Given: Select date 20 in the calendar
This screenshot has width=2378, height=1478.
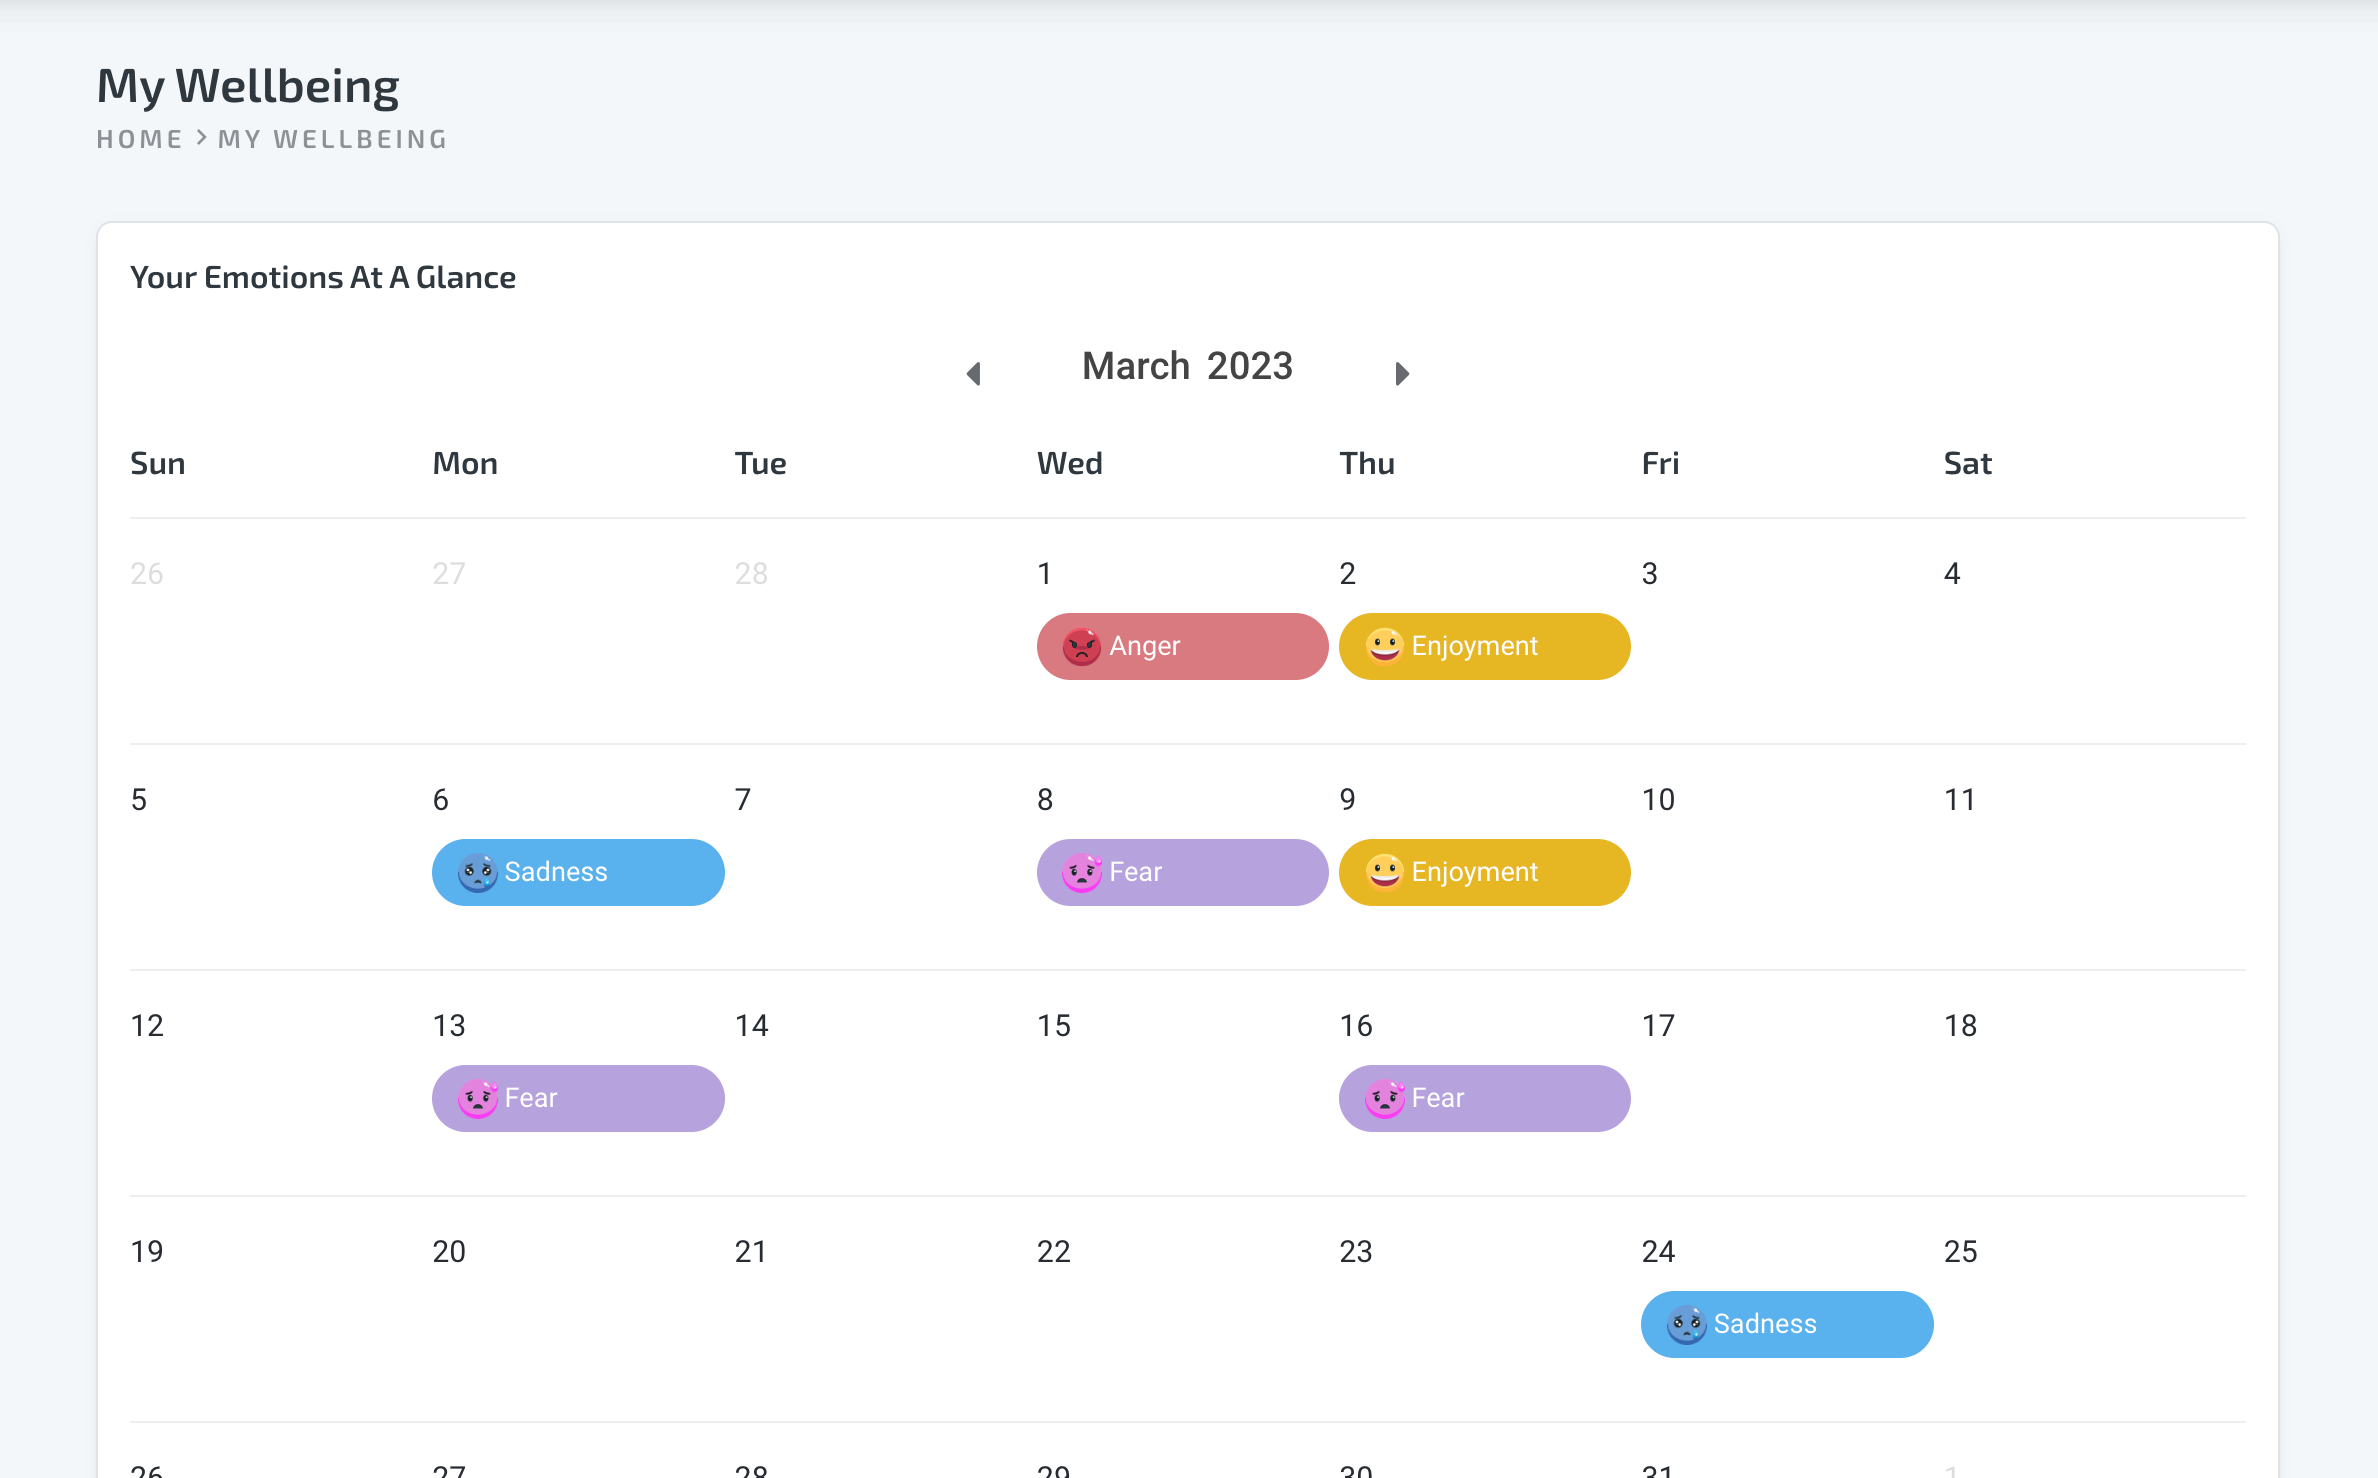Looking at the screenshot, I should tap(449, 1252).
